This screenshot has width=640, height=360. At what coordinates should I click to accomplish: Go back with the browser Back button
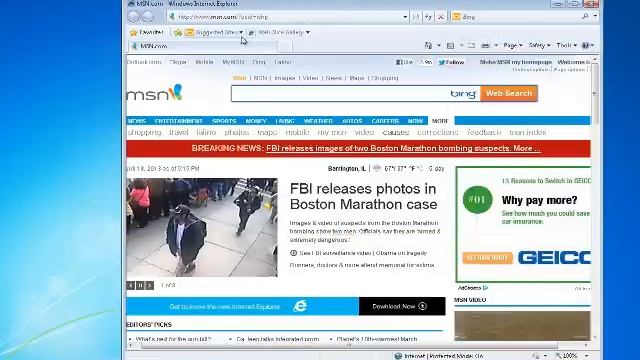click(x=133, y=16)
